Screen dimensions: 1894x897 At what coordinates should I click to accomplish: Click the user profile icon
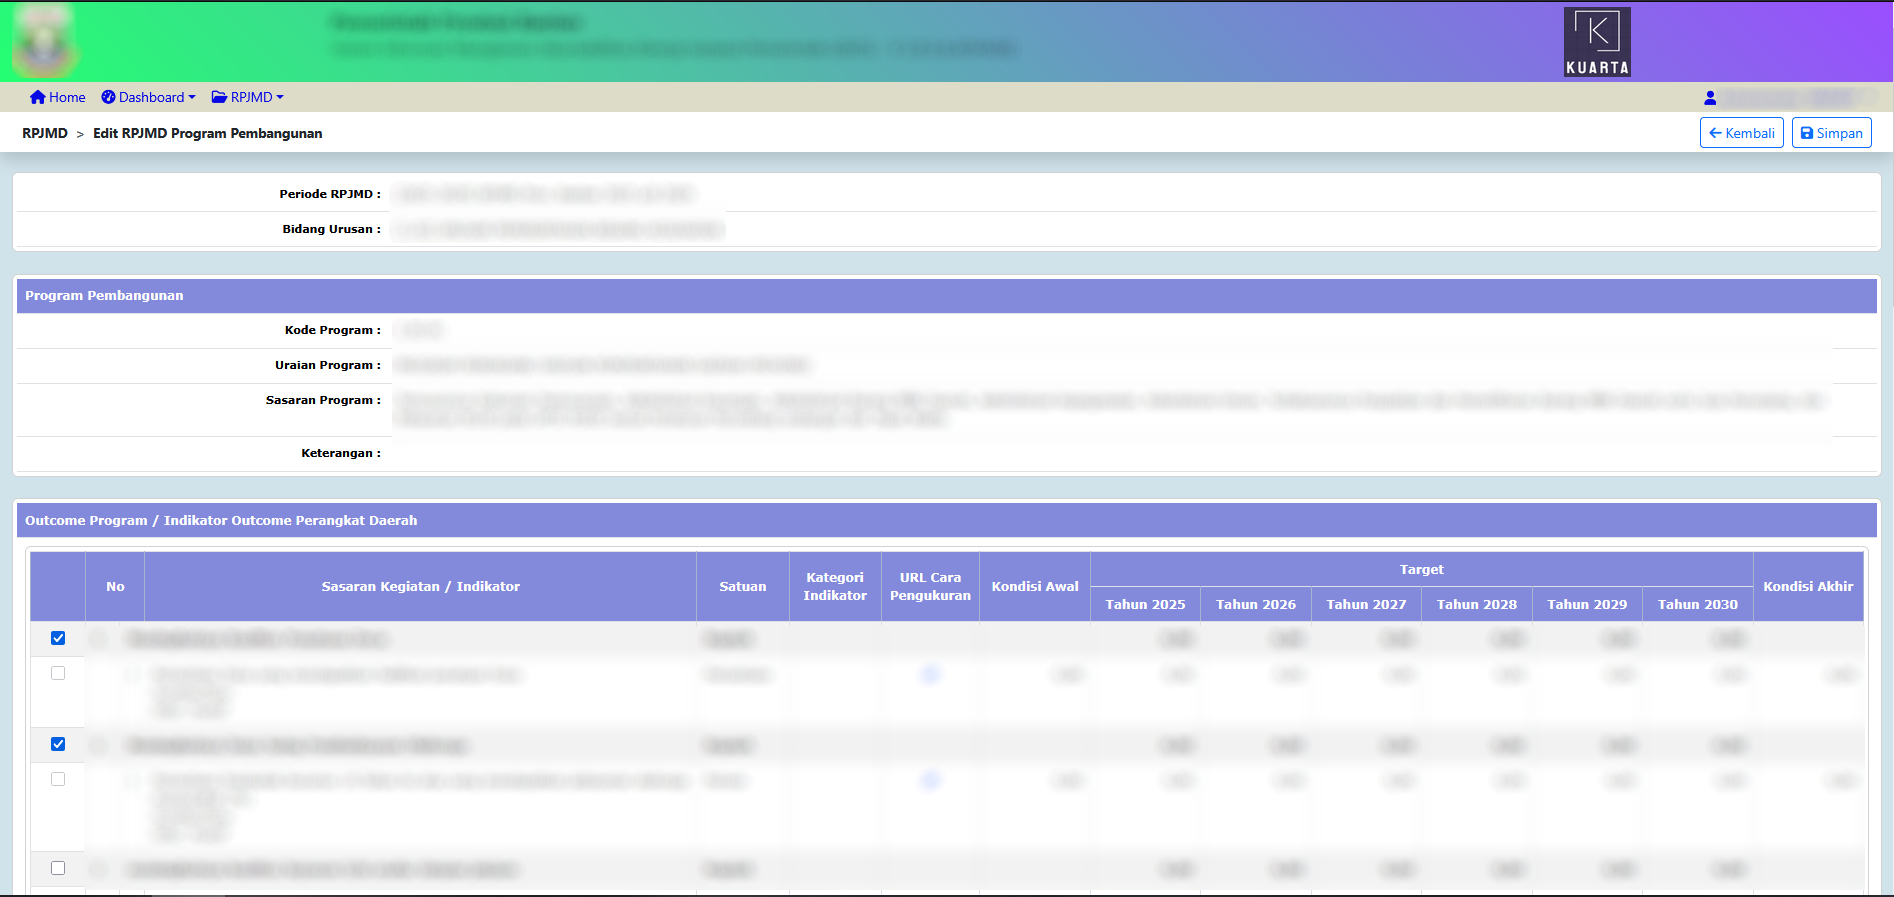(1710, 98)
